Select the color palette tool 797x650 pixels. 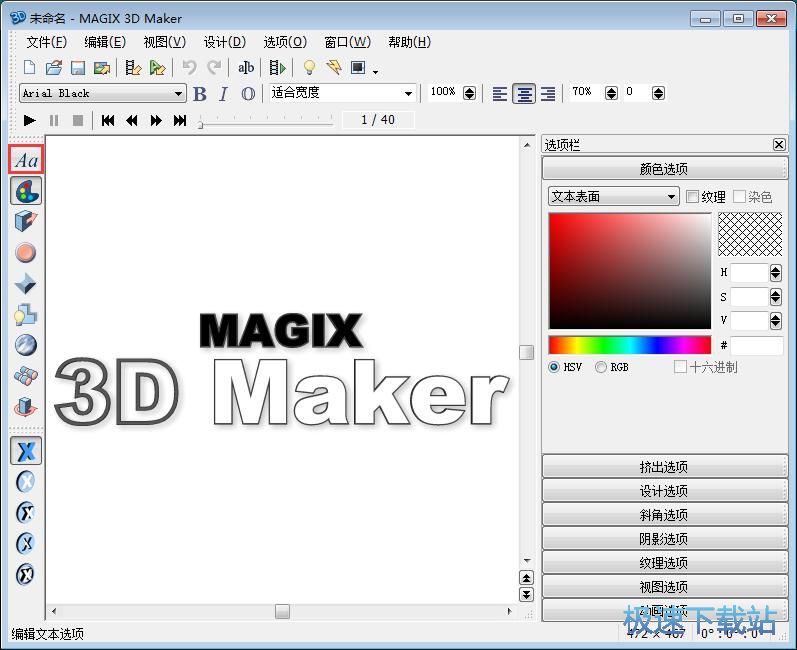(26, 191)
